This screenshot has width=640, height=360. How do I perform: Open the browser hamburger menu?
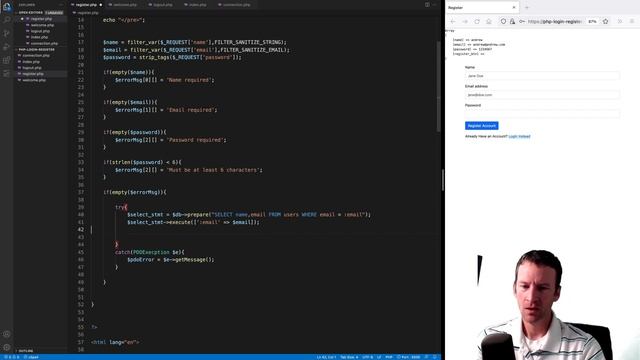click(x=632, y=21)
